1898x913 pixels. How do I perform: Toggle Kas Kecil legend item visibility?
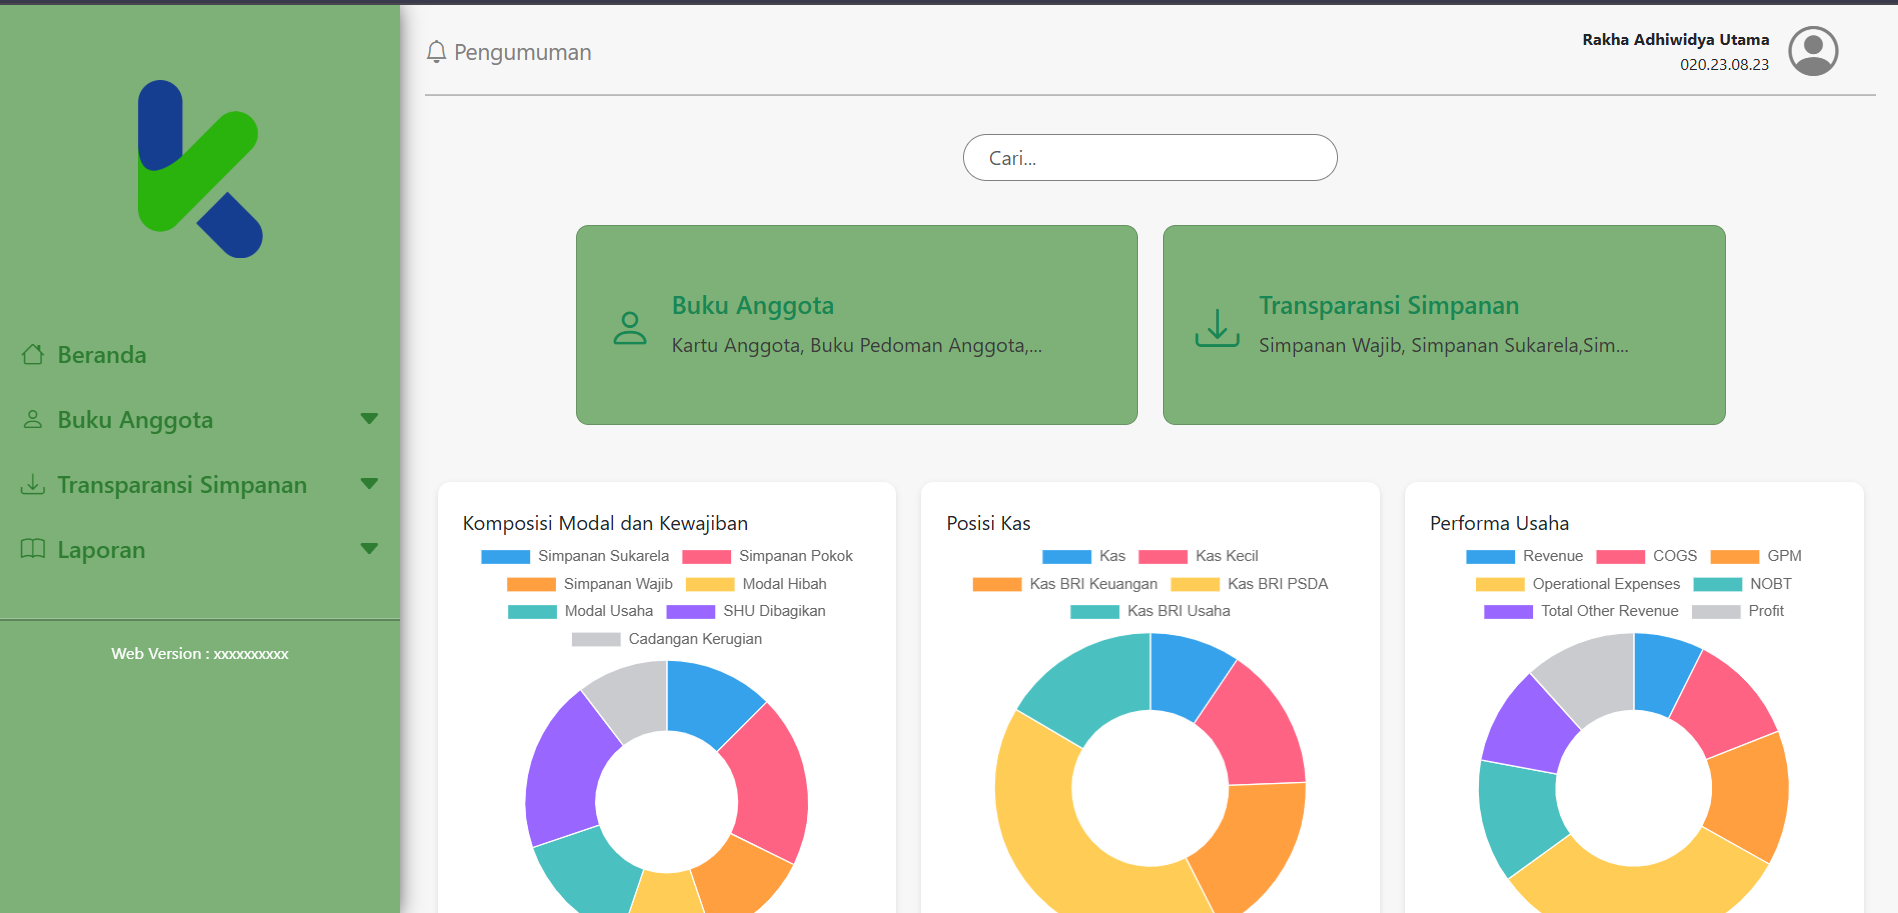[1198, 556]
